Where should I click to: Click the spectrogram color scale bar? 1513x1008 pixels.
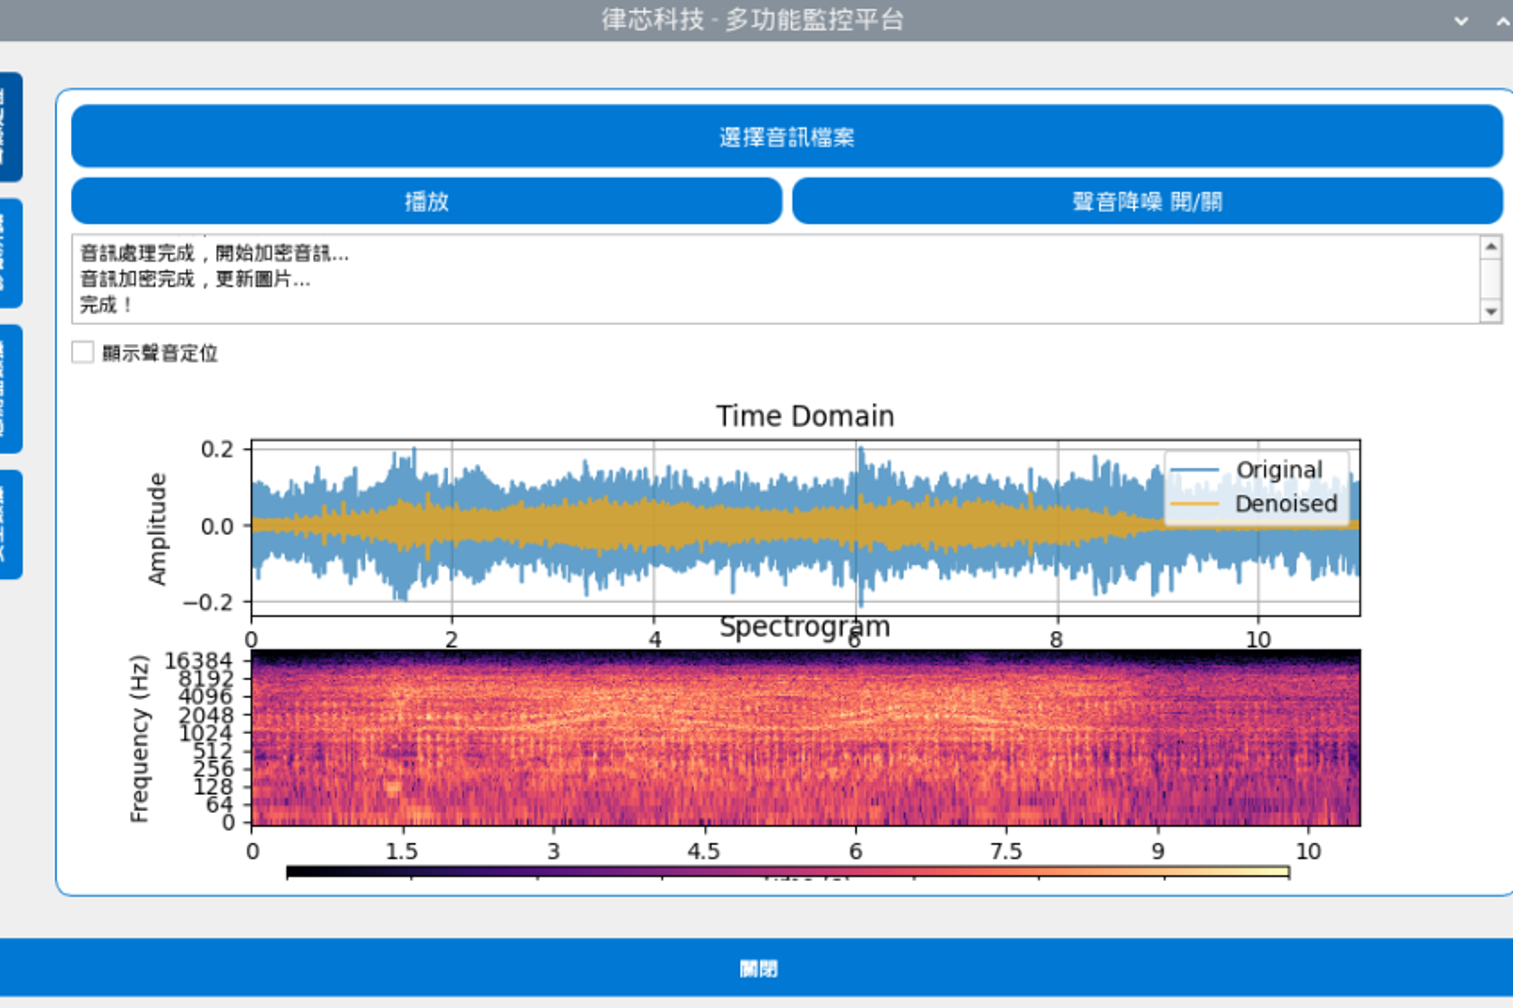[787, 872]
